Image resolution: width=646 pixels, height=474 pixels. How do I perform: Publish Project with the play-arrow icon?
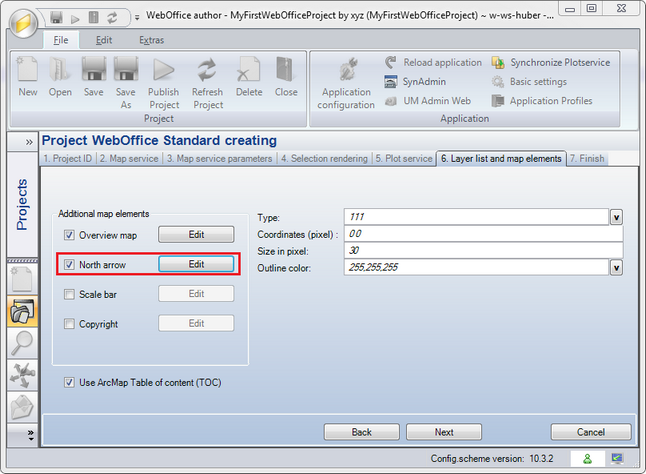(x=164, y=69)
